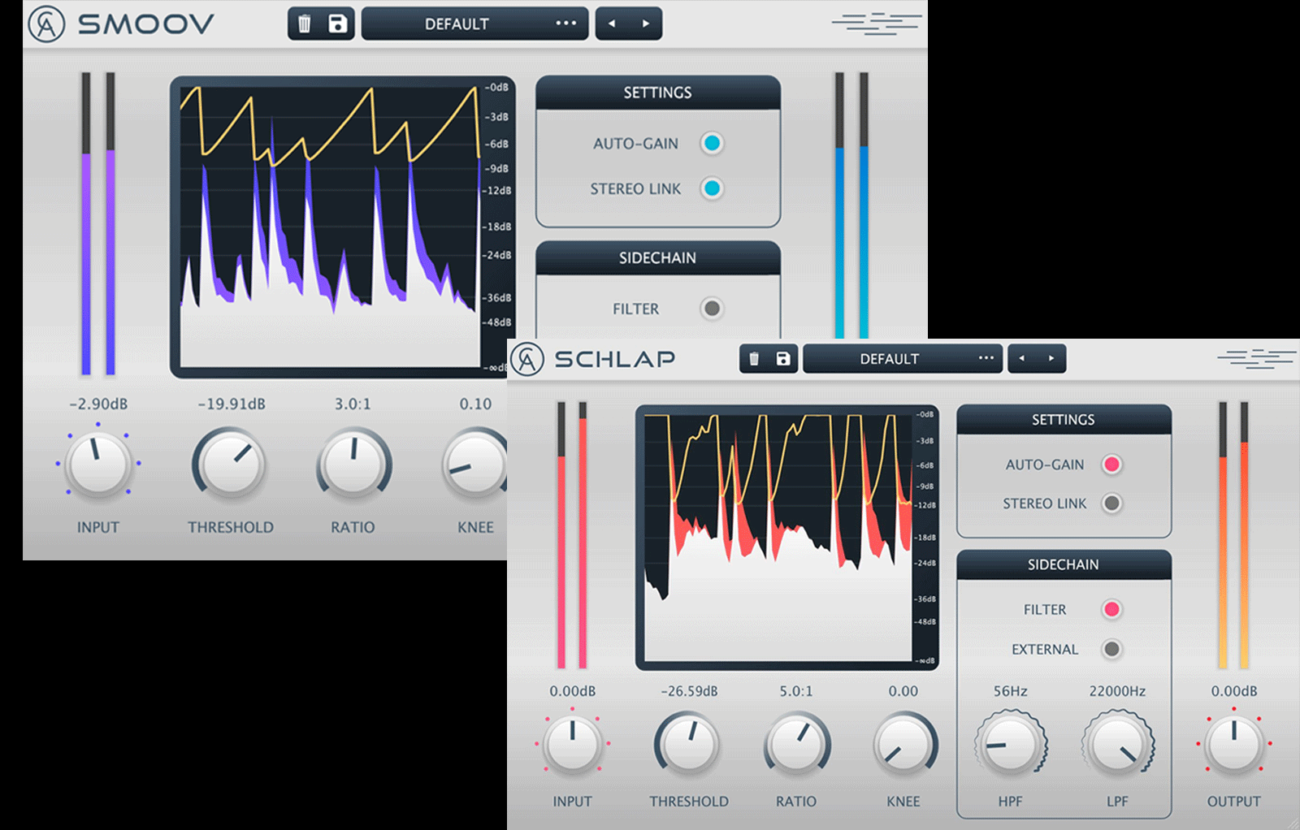Adjust the SMOOV INPUT knob
This screenshot has width=1300, height=830.
98,464
